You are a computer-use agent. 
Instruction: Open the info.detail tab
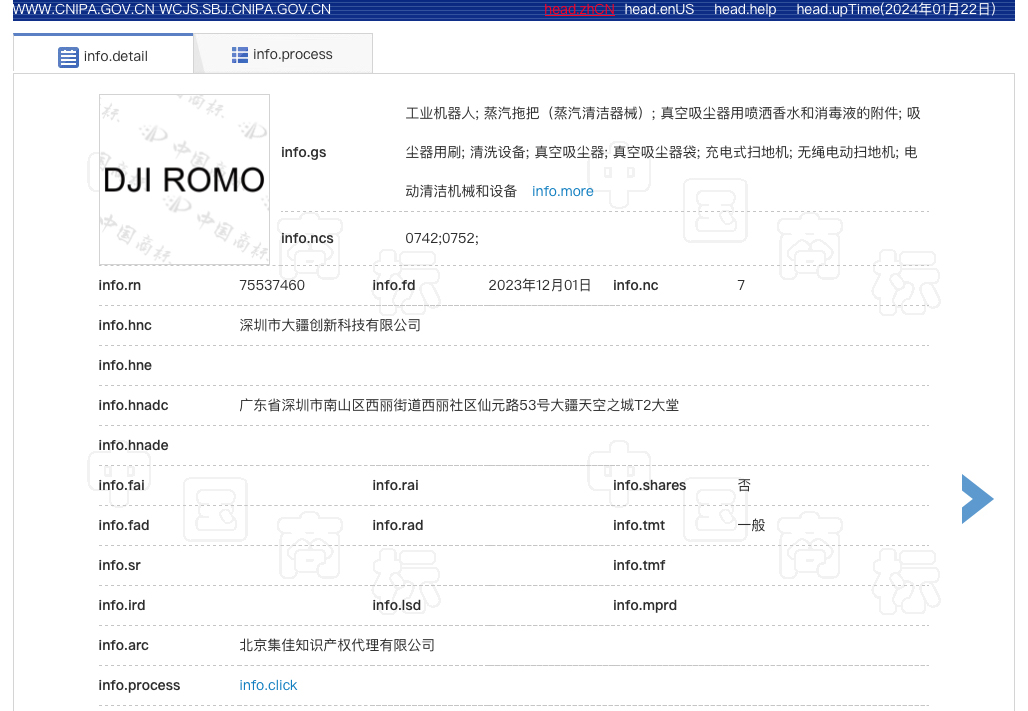point(103,54)
